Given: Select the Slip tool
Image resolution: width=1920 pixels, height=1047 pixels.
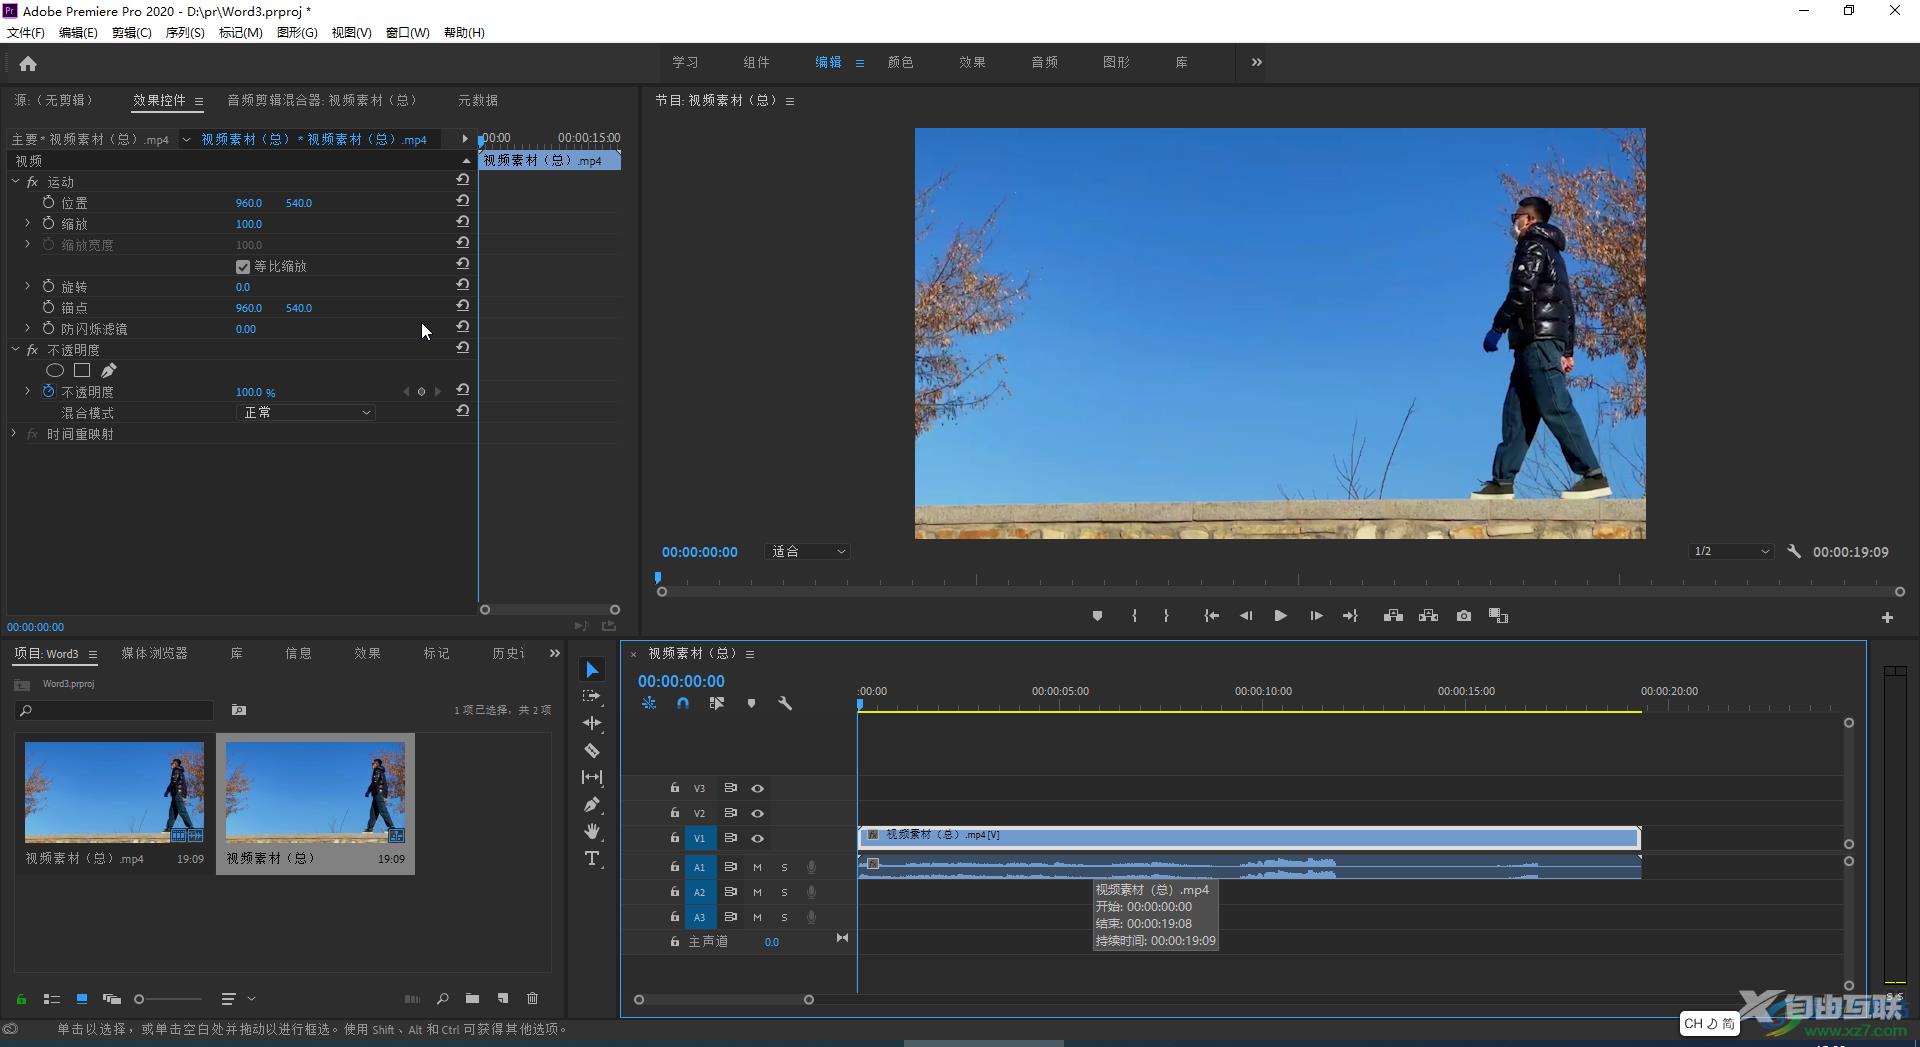Looking at the screenshot, I should (592, 777).
